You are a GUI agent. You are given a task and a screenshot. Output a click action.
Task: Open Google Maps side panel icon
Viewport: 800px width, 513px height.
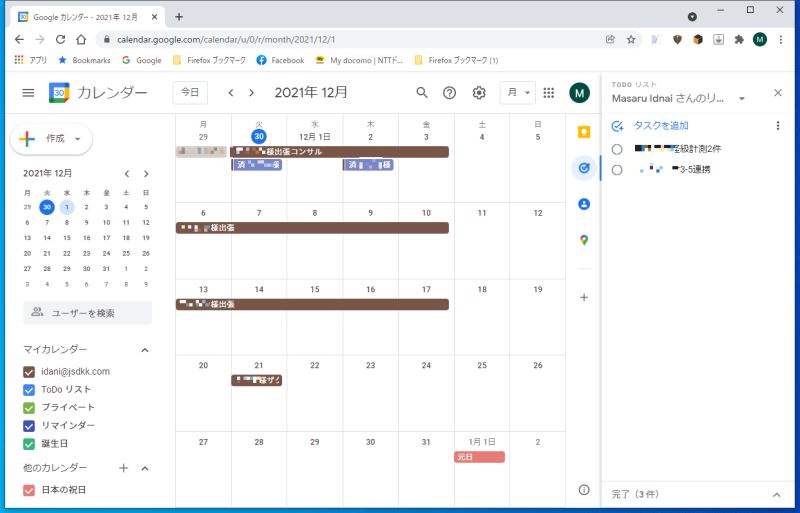pyautogui.click(x=584, y=240)
